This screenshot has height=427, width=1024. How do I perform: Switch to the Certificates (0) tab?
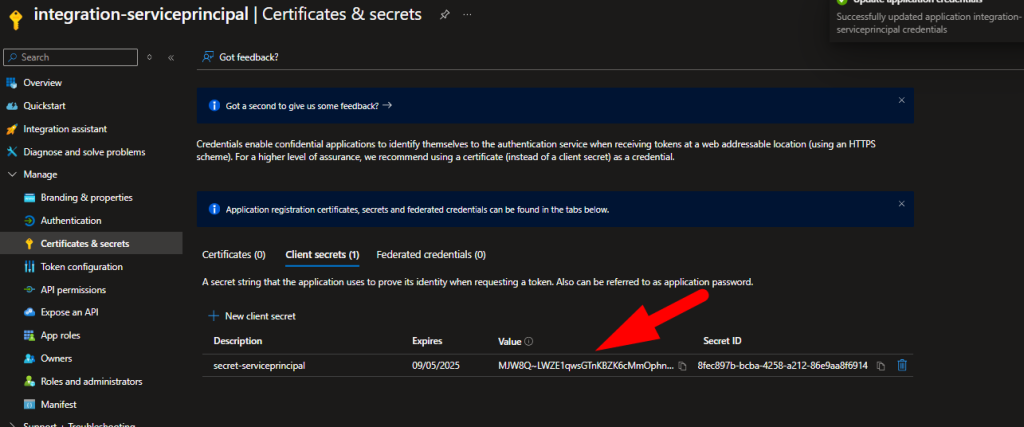233,255
